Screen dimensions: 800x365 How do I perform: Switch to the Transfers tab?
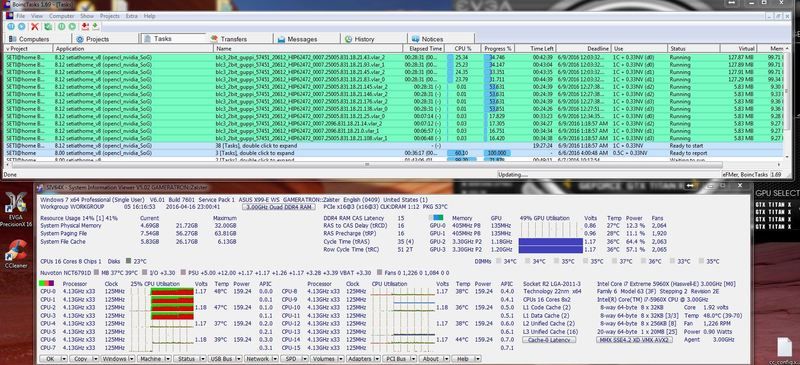tap(239, 39)
